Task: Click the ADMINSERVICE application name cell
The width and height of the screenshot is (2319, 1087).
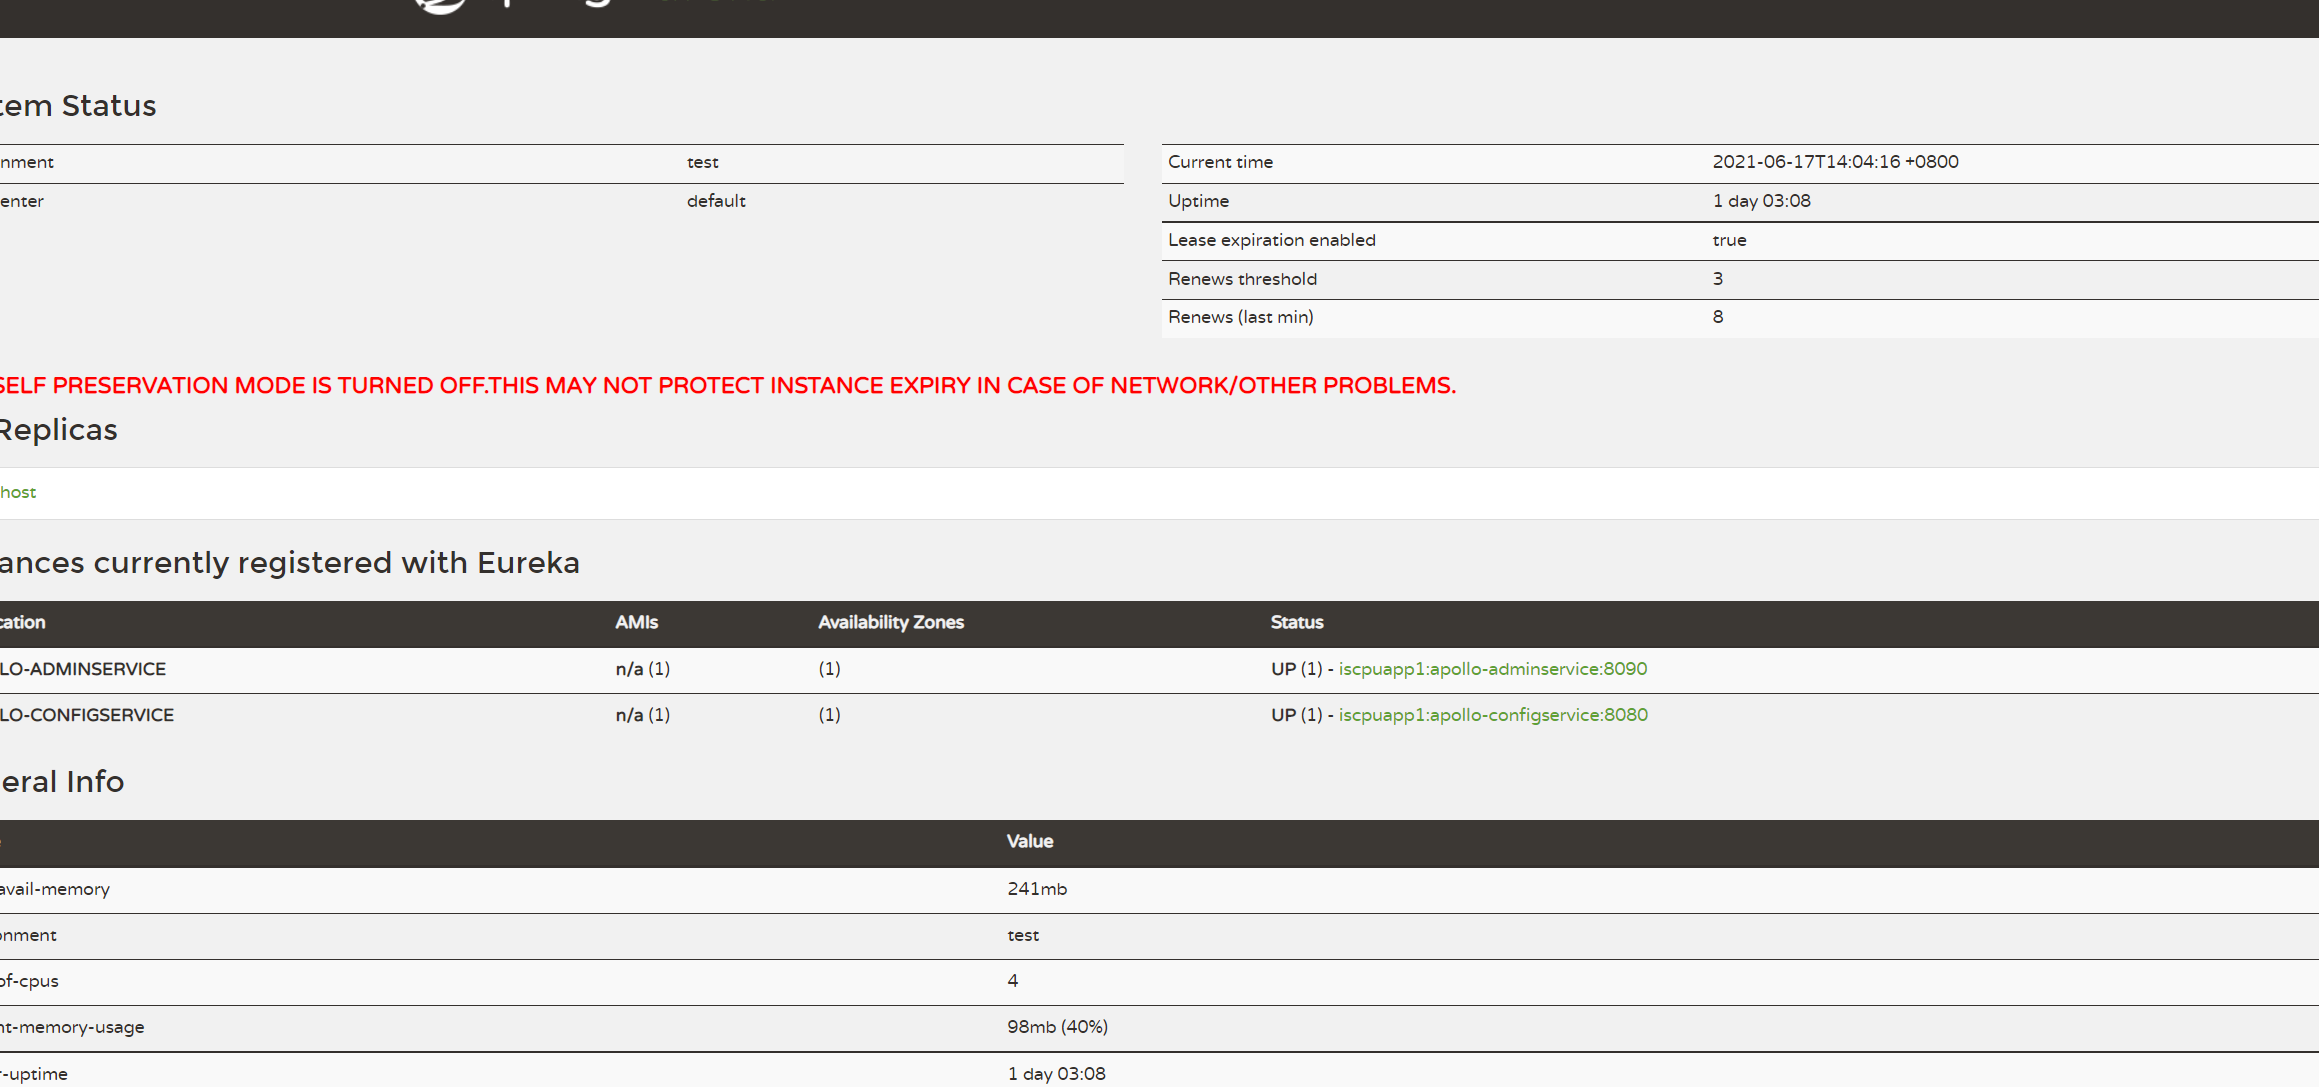Action: pos(83,669)
